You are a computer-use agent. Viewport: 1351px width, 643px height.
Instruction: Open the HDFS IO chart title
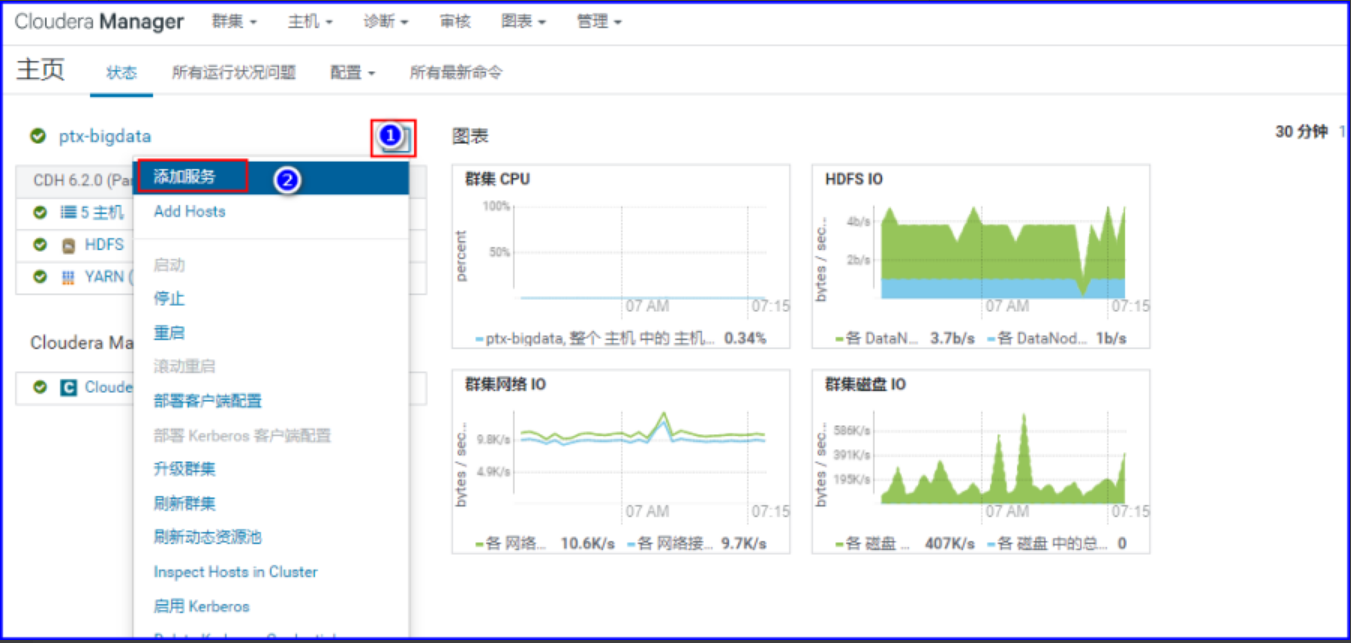(x=854, y=179)
